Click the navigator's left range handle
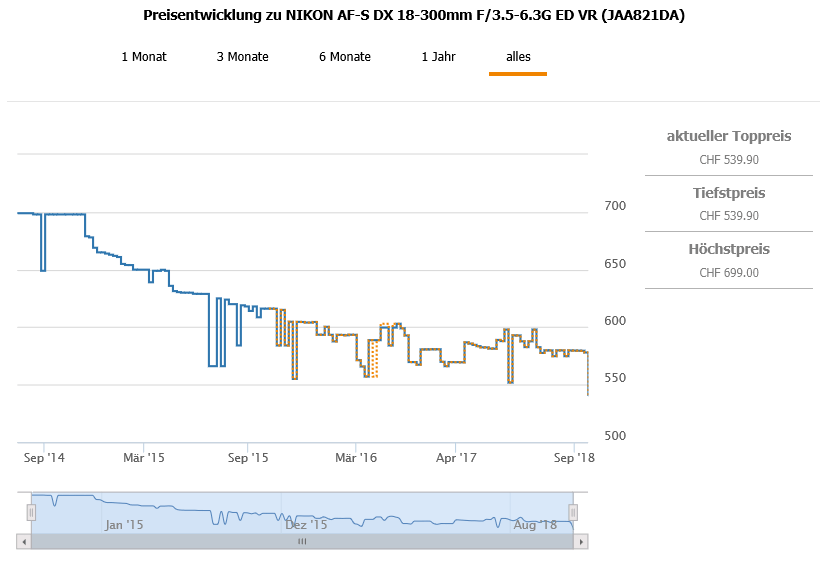The image size is (820, 568). tap(31, 512)
